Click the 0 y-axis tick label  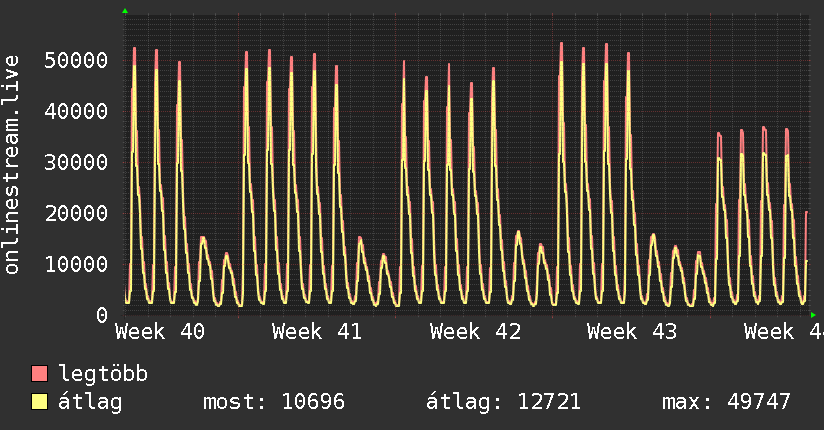point(102,315)
